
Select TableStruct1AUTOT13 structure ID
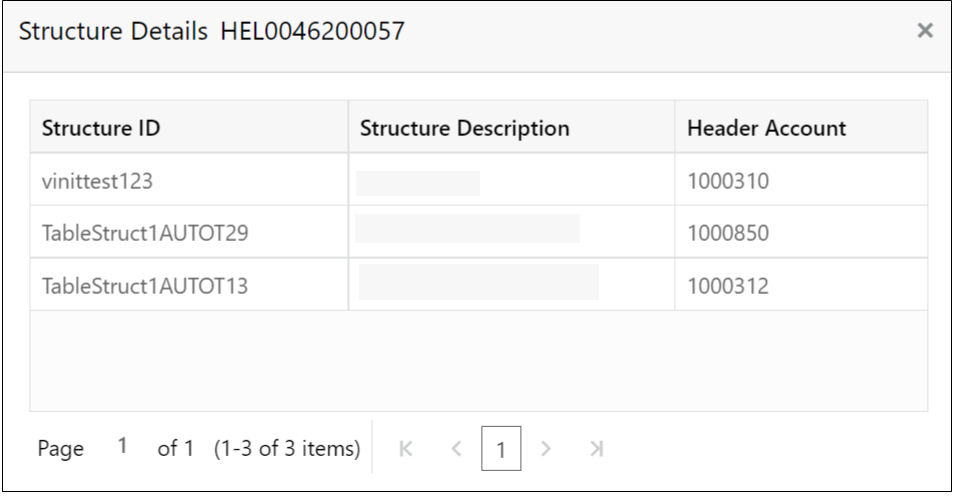(145, 287)
